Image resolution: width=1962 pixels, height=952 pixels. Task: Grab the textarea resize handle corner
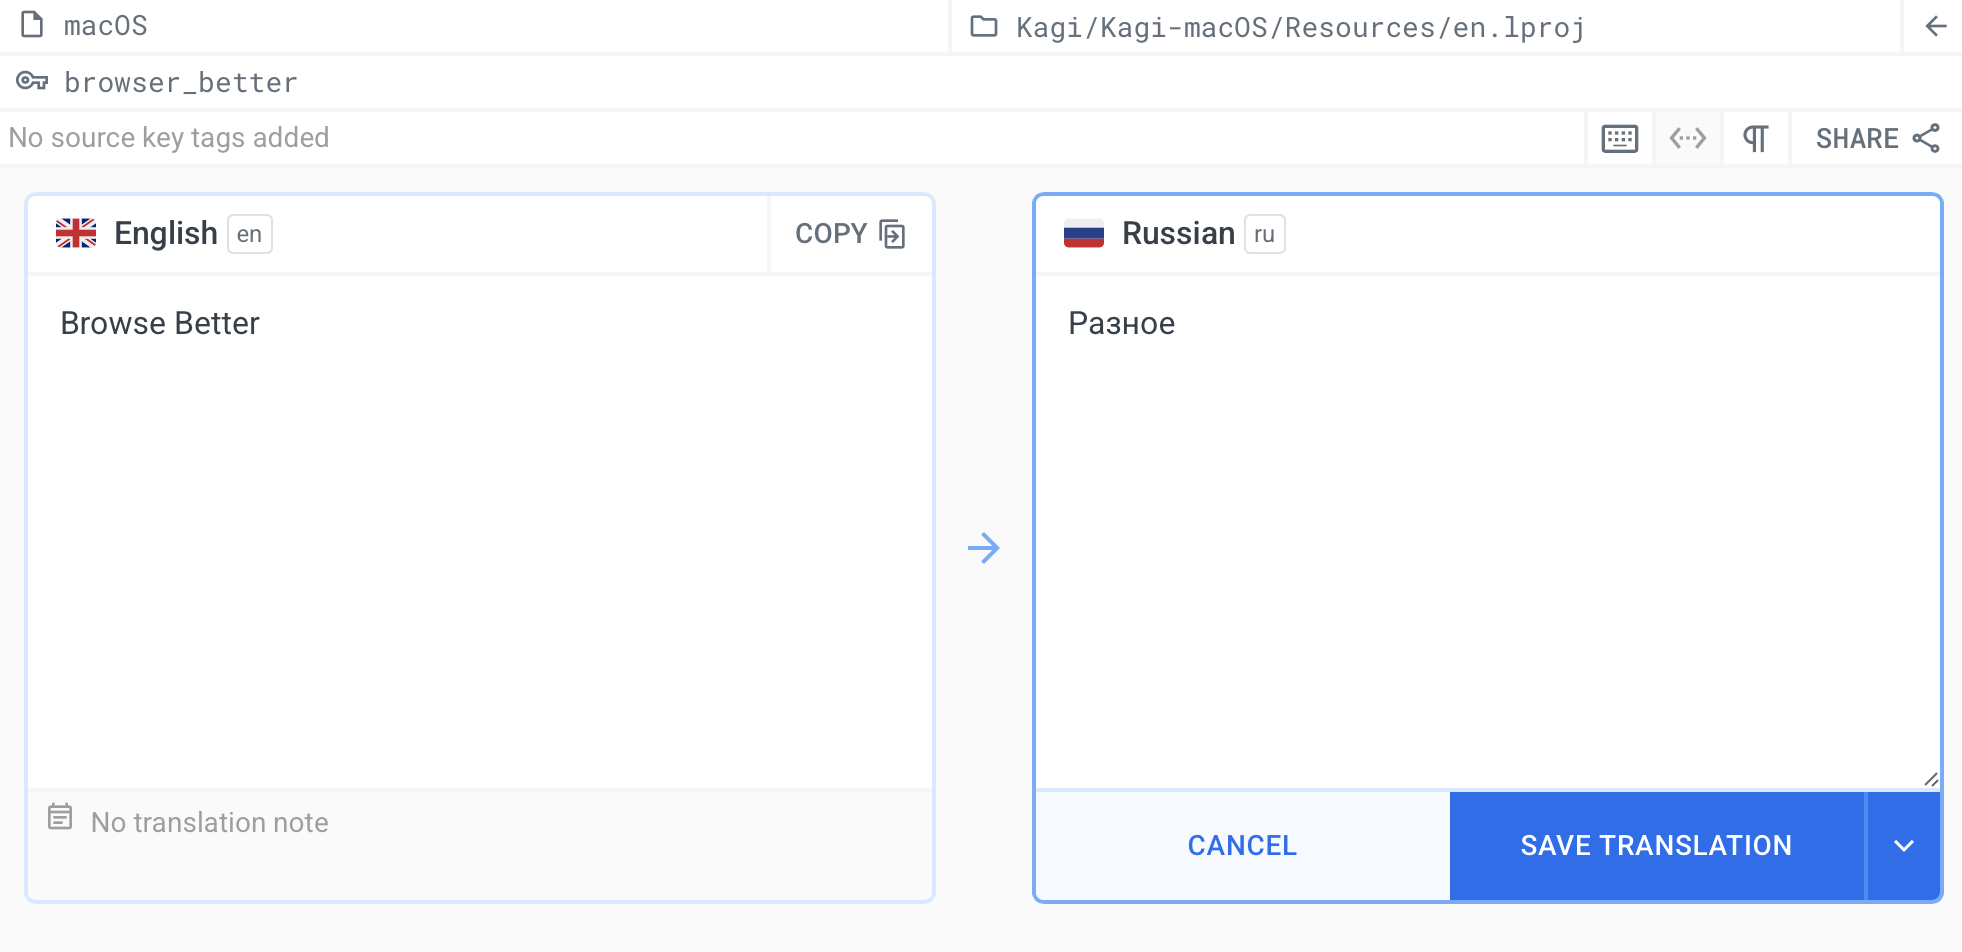pyautogui.click(x=1930, y=779)
